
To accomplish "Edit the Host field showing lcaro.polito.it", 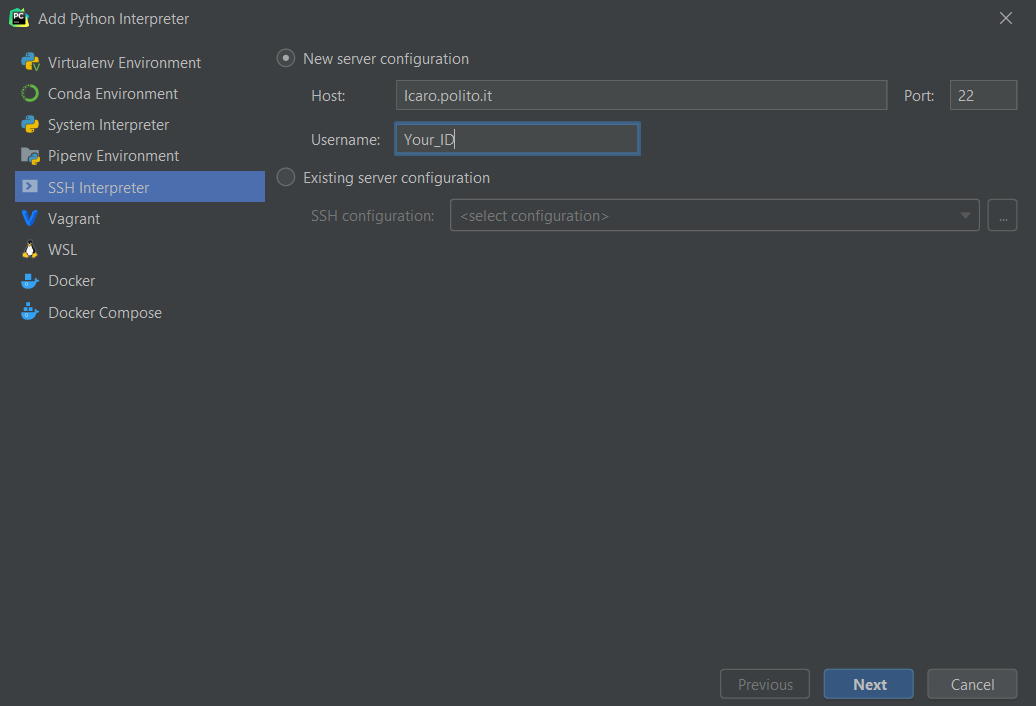I will pos(640,95).
